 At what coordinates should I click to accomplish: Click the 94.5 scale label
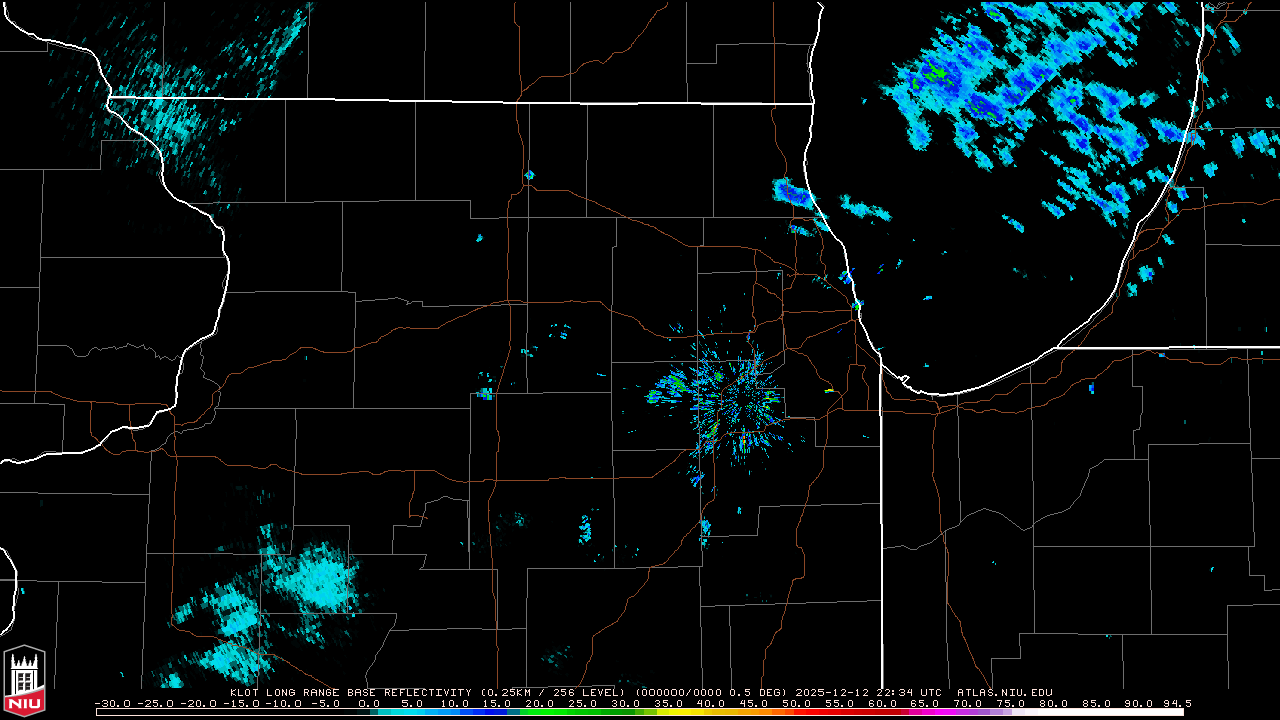click(1176, 703)
